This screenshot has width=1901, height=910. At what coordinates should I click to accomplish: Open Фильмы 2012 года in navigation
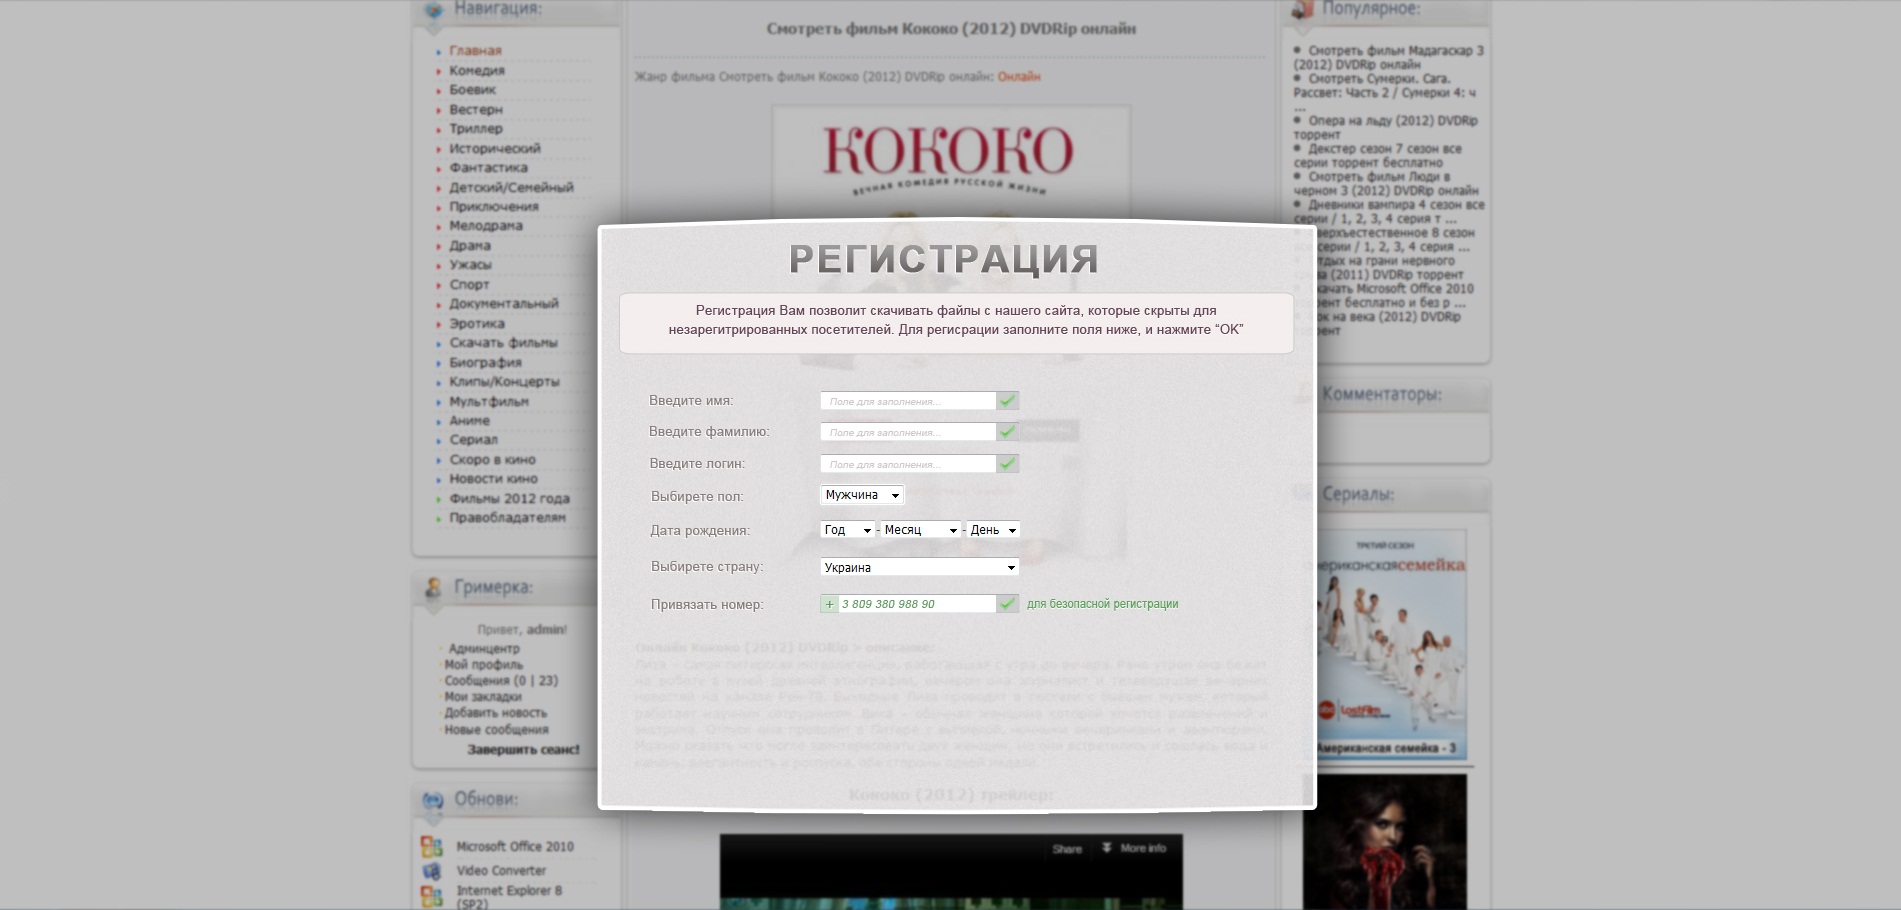pyautogui.click(x=509, y=499)
